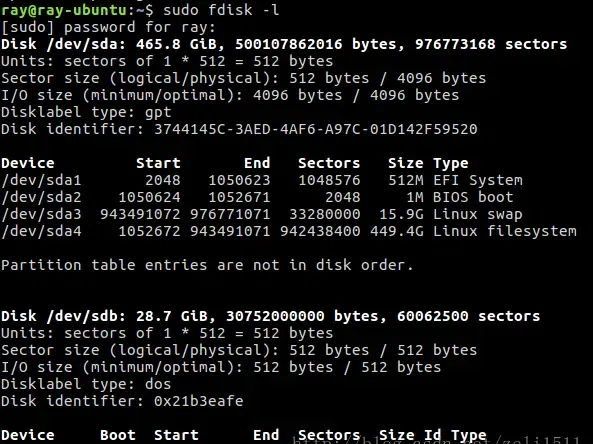Select the GPT disk identifier '3744145C-3AED-4AF6-A97C-01D142F59520'
This screenshot has height=444, width=593.
click(x=316, y=129)
